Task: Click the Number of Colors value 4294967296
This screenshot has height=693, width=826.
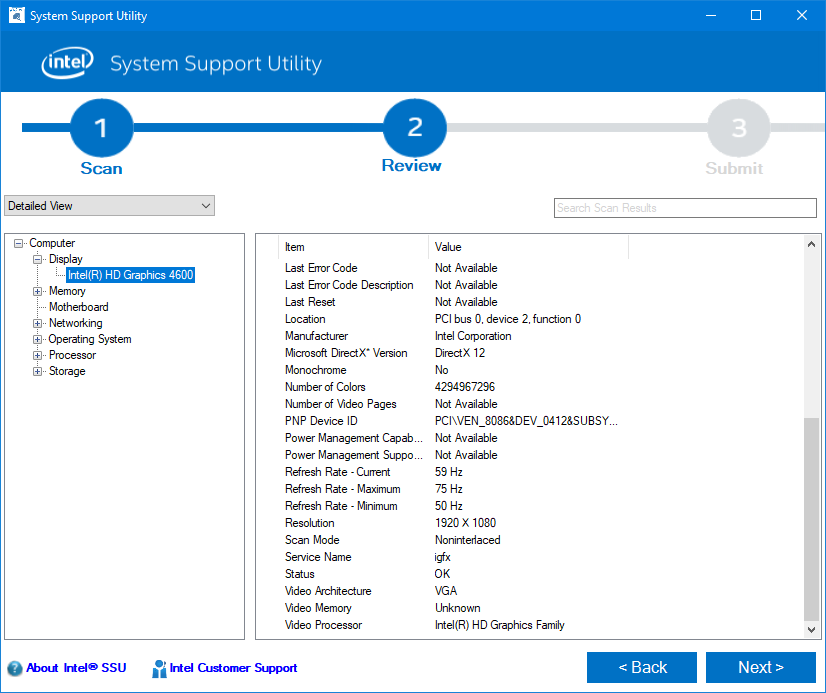Action: [x=465, y=387]
